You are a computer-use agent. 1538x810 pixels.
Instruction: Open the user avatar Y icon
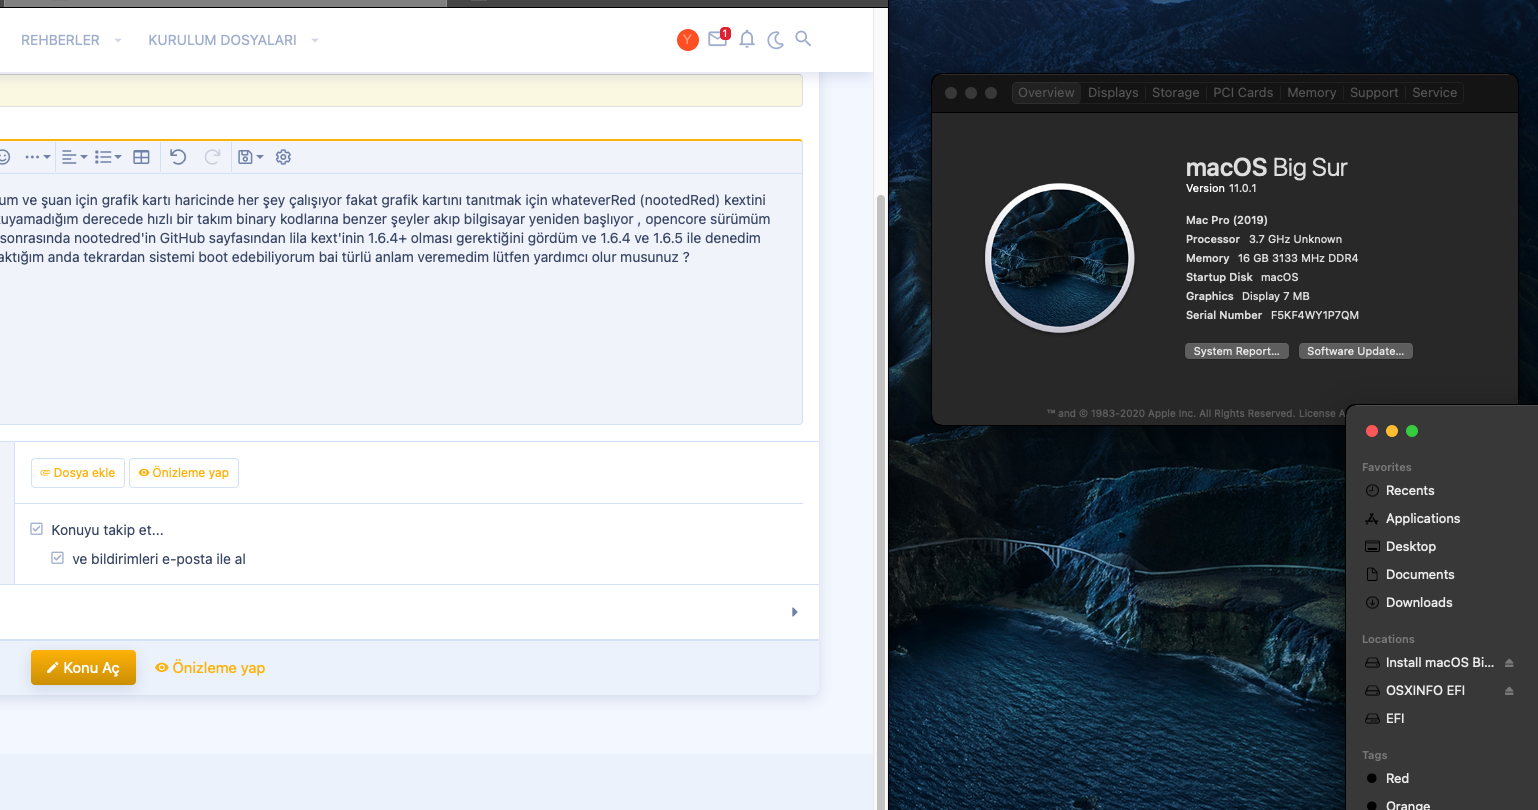687,40
